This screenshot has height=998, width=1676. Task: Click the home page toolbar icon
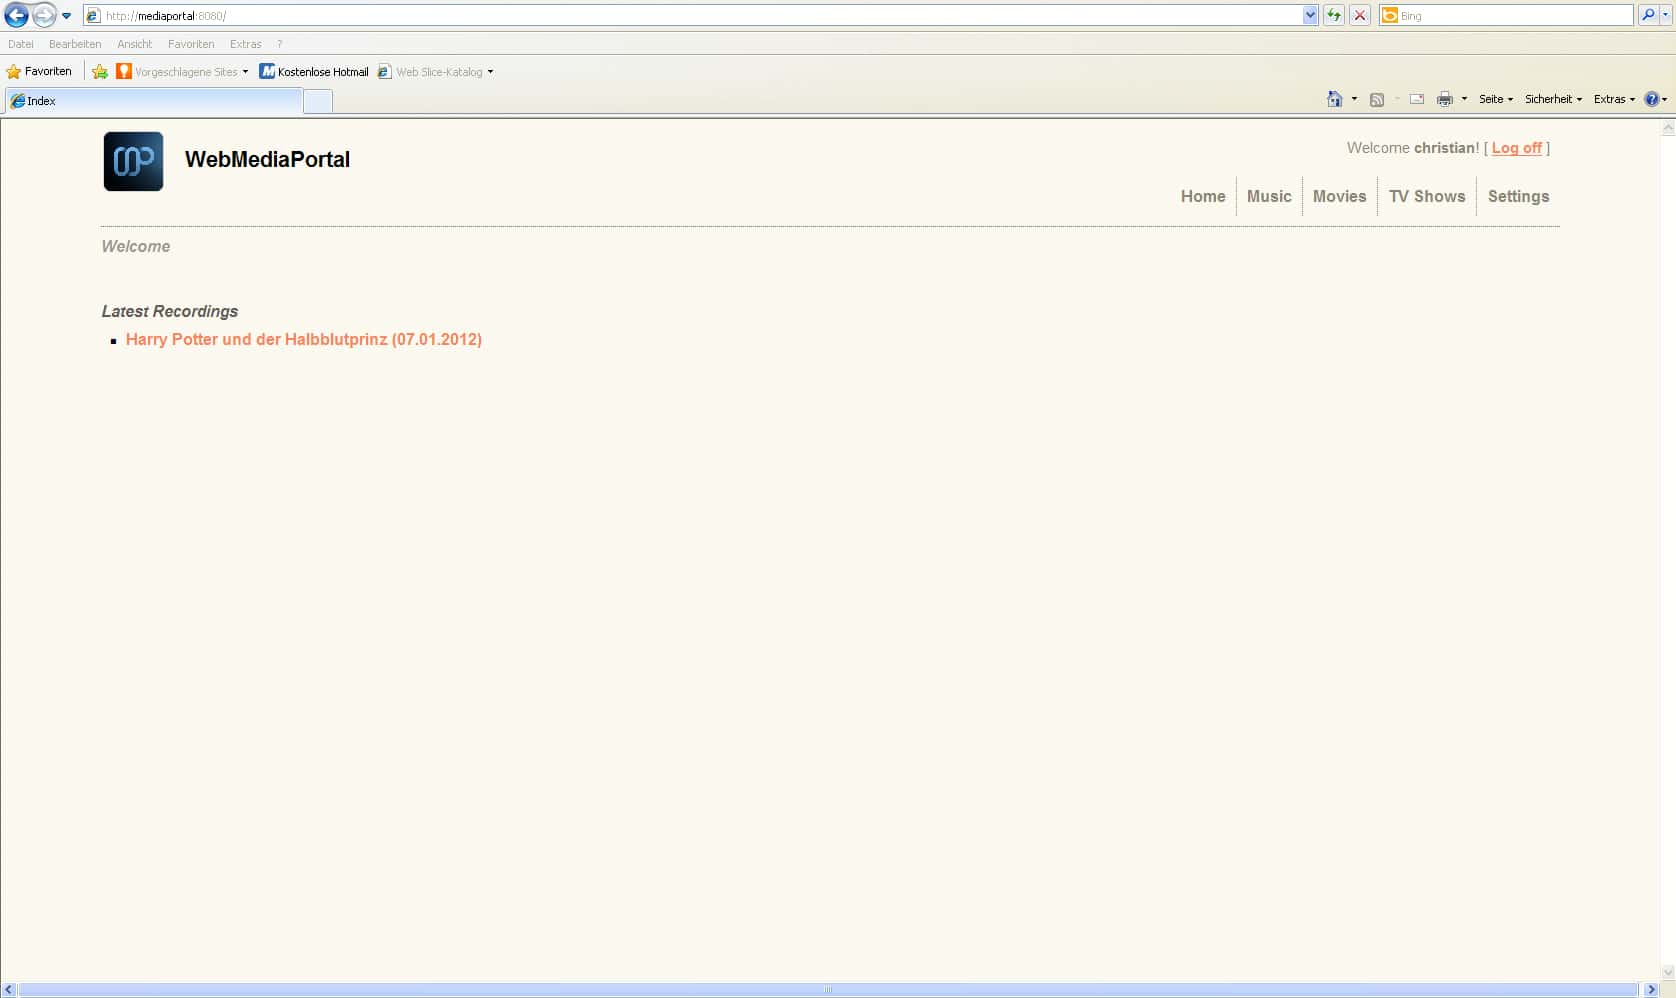coord(1334,99)
